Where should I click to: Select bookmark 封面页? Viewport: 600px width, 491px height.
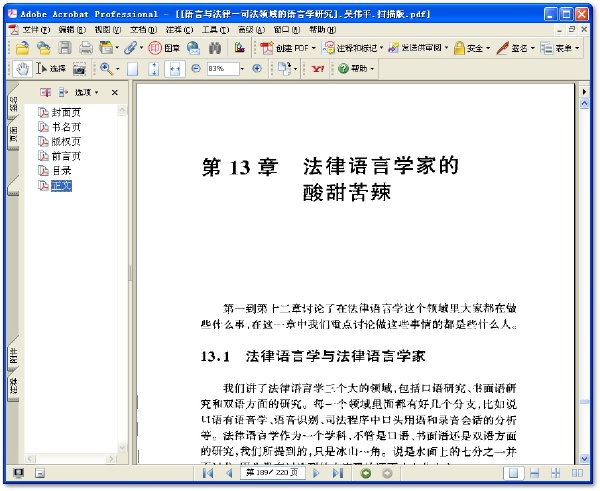(x=66, y=112)
